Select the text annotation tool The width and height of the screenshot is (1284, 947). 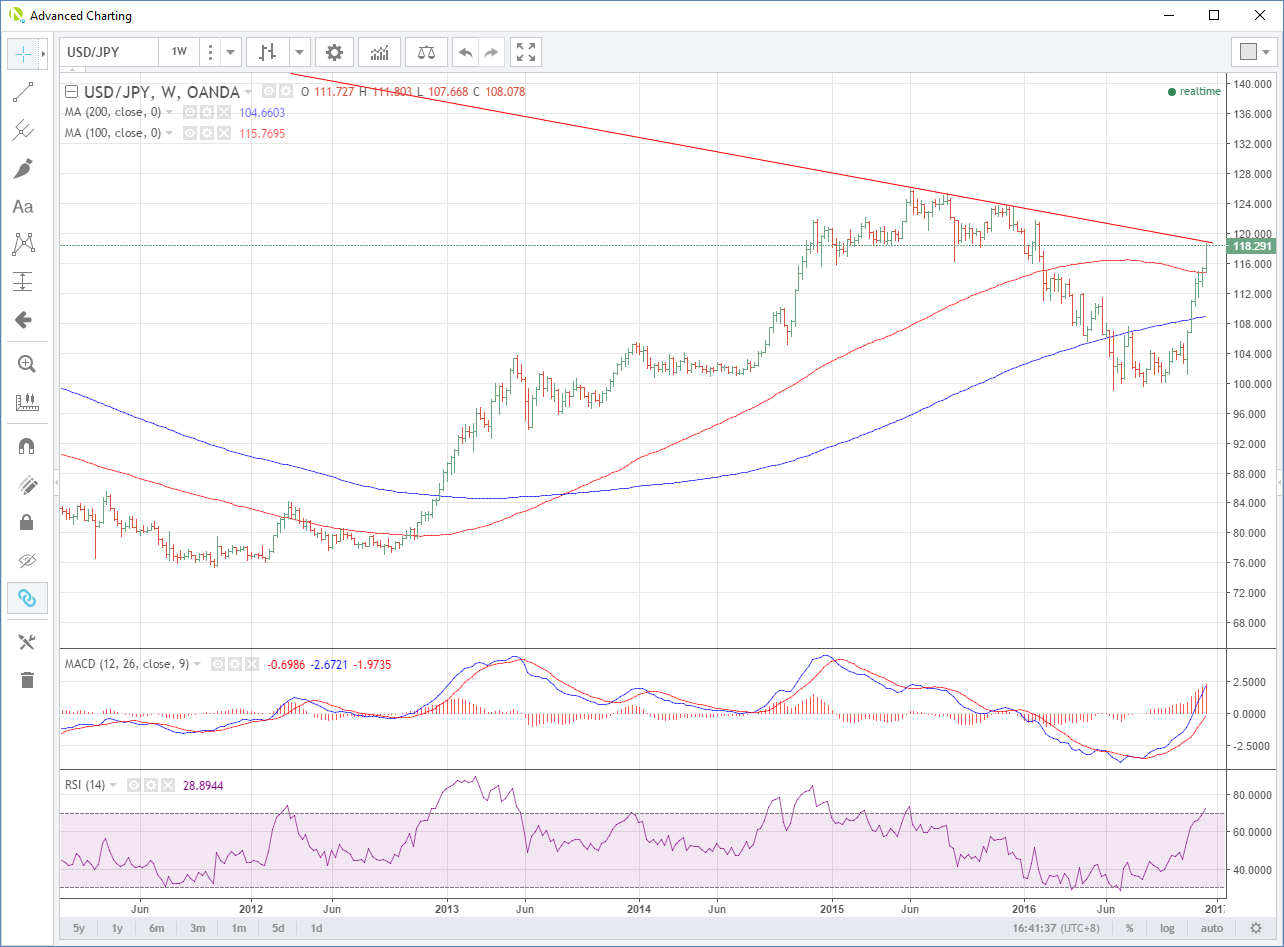point(23,206)
